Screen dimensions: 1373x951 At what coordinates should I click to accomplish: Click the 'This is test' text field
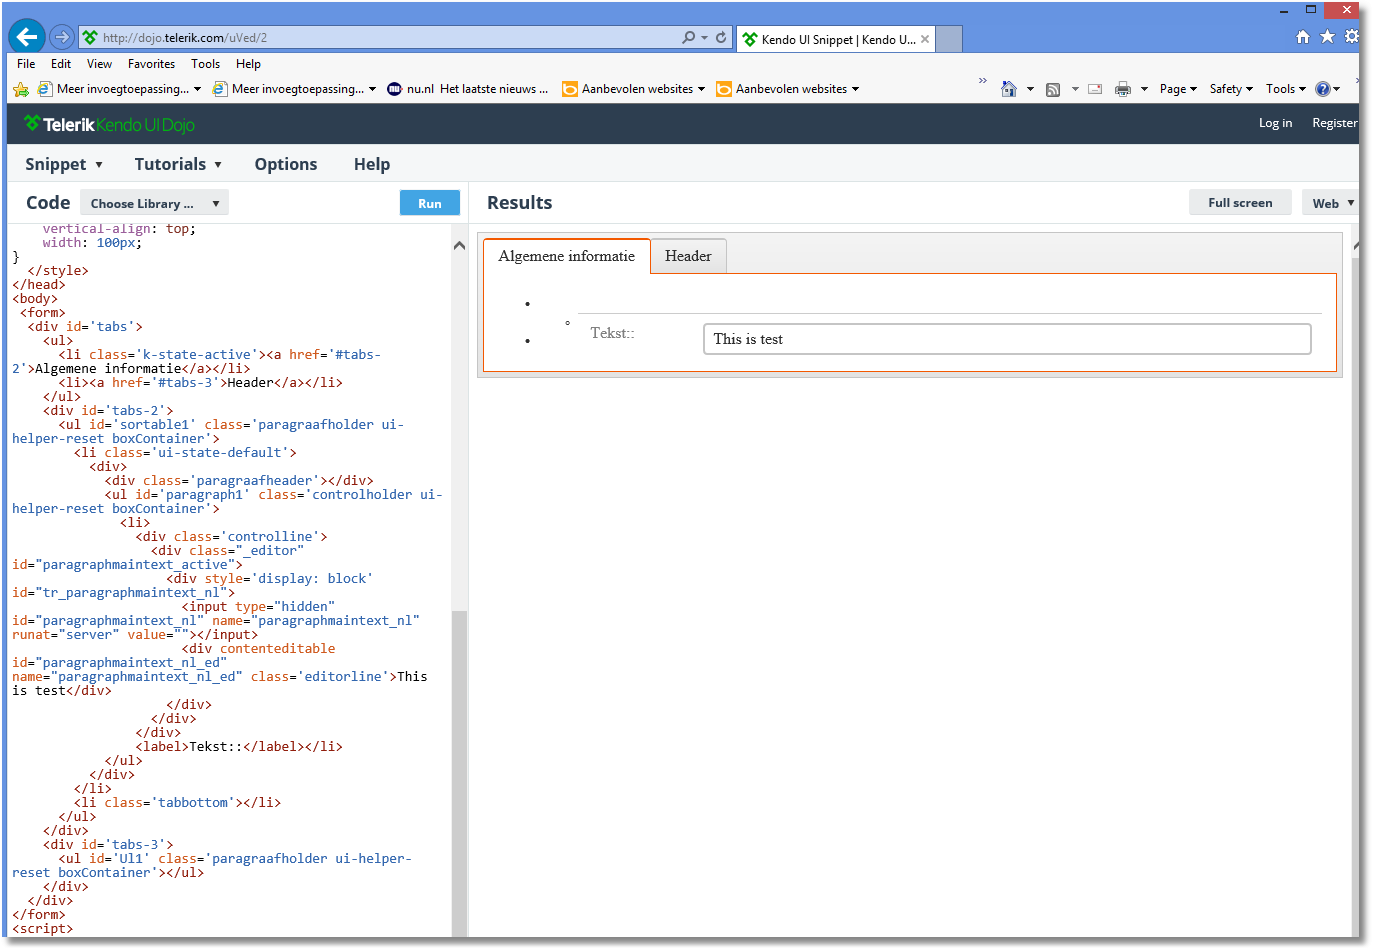(1006, 339)
